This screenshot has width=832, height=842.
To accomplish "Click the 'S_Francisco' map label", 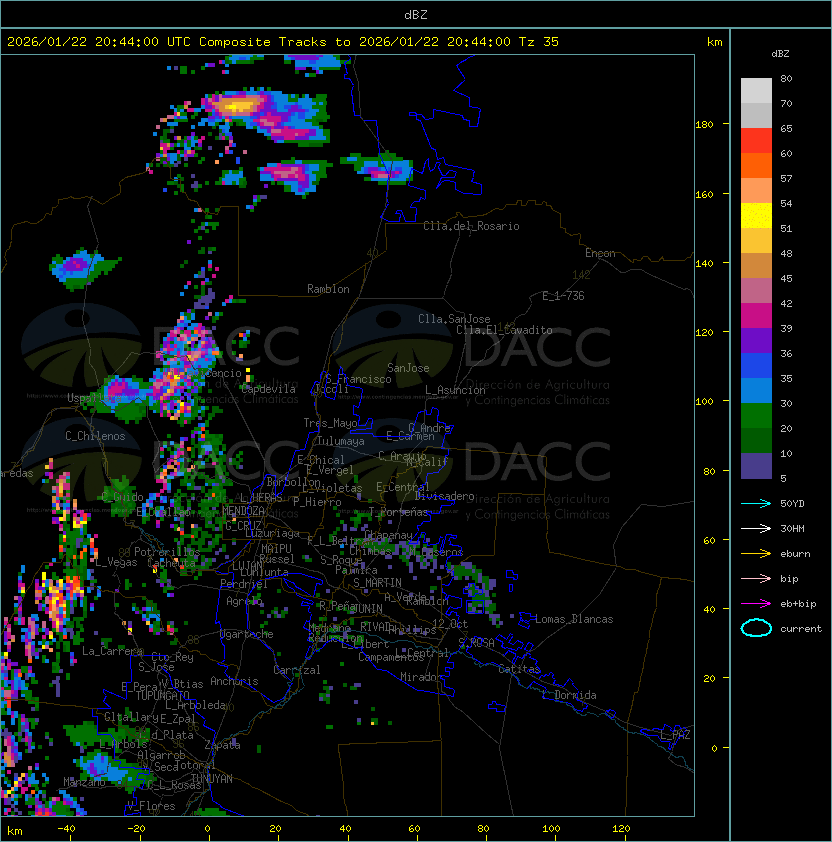I will coord(358,379).
